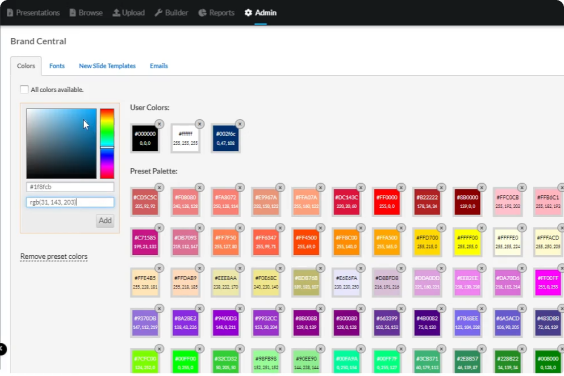The width and height of the screenshot is (564, 376).
Task: Open the Upload page
Action: 129,13
